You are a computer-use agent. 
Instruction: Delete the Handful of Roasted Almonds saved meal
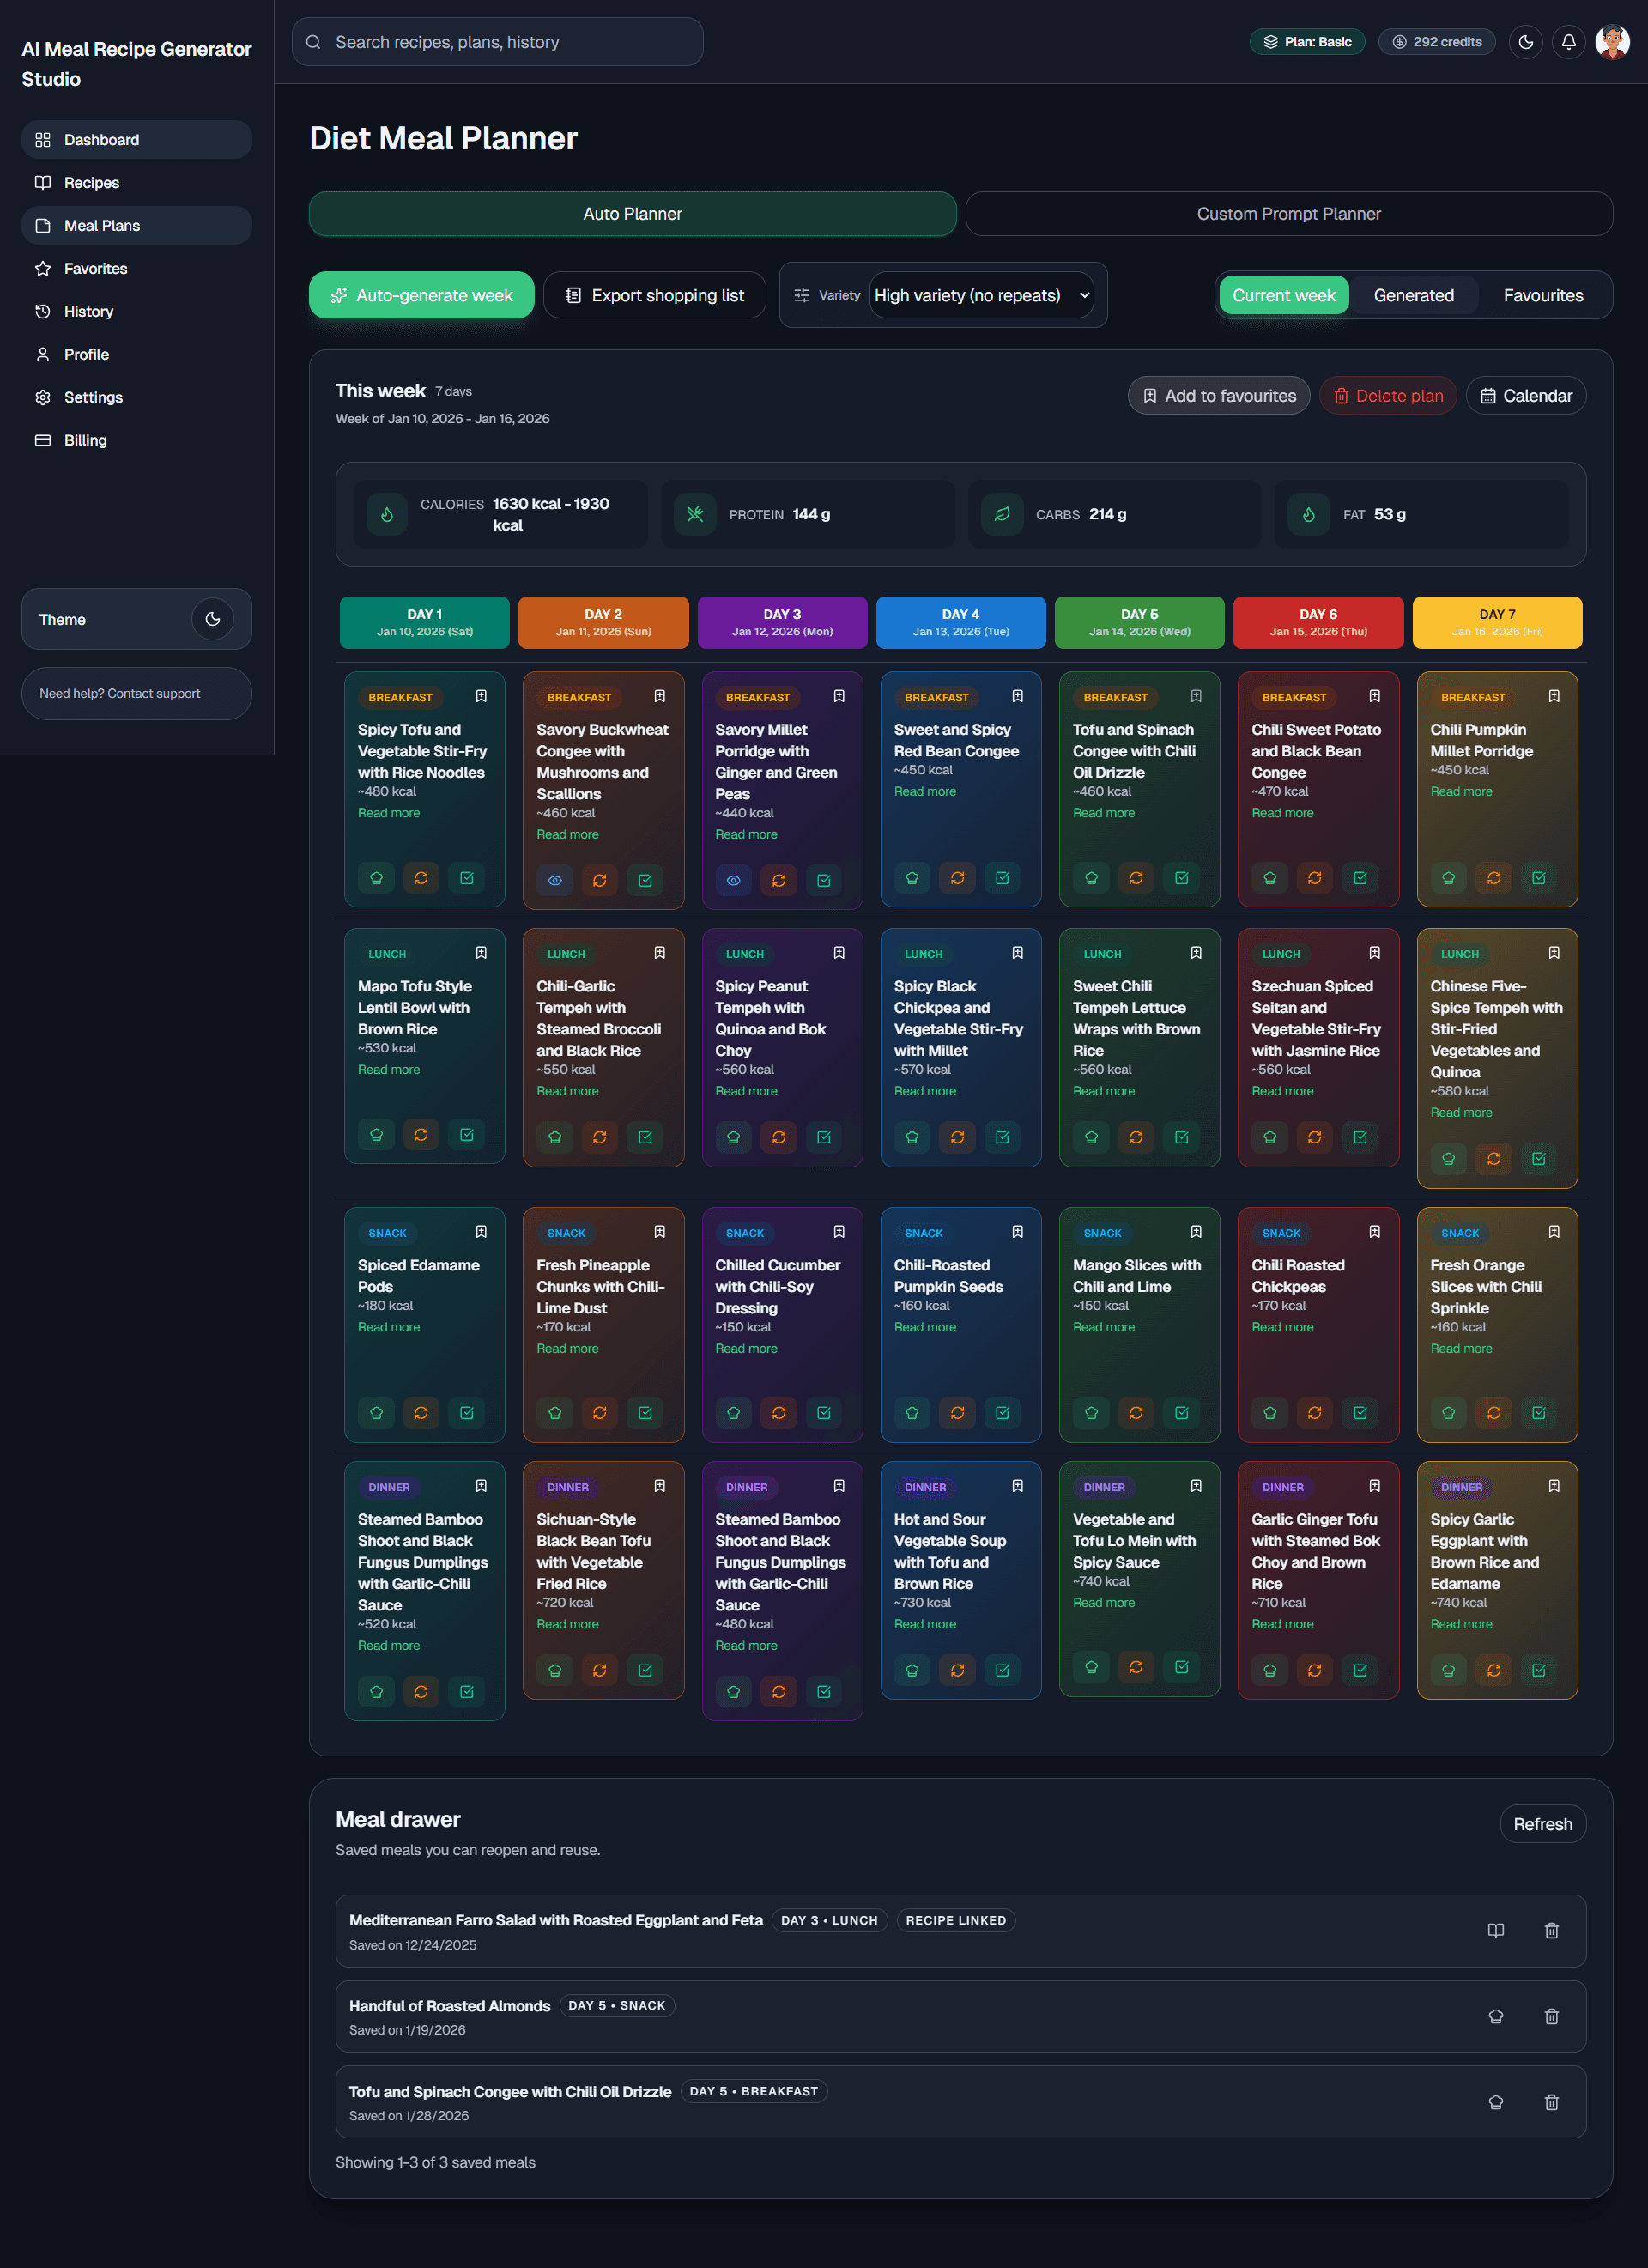tap(1553, 2017)
